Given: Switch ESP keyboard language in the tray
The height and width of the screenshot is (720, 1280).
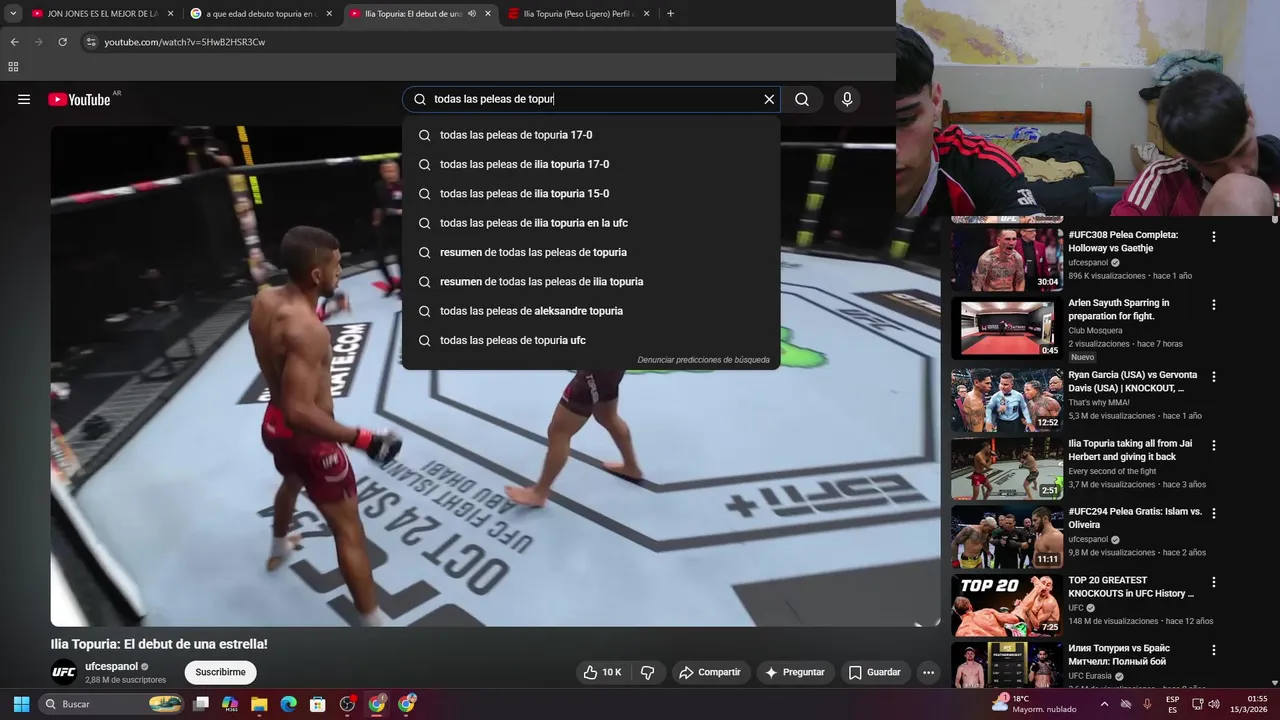Looking at the screenshot, I should pyautogui.click(x=1172, y=704).
